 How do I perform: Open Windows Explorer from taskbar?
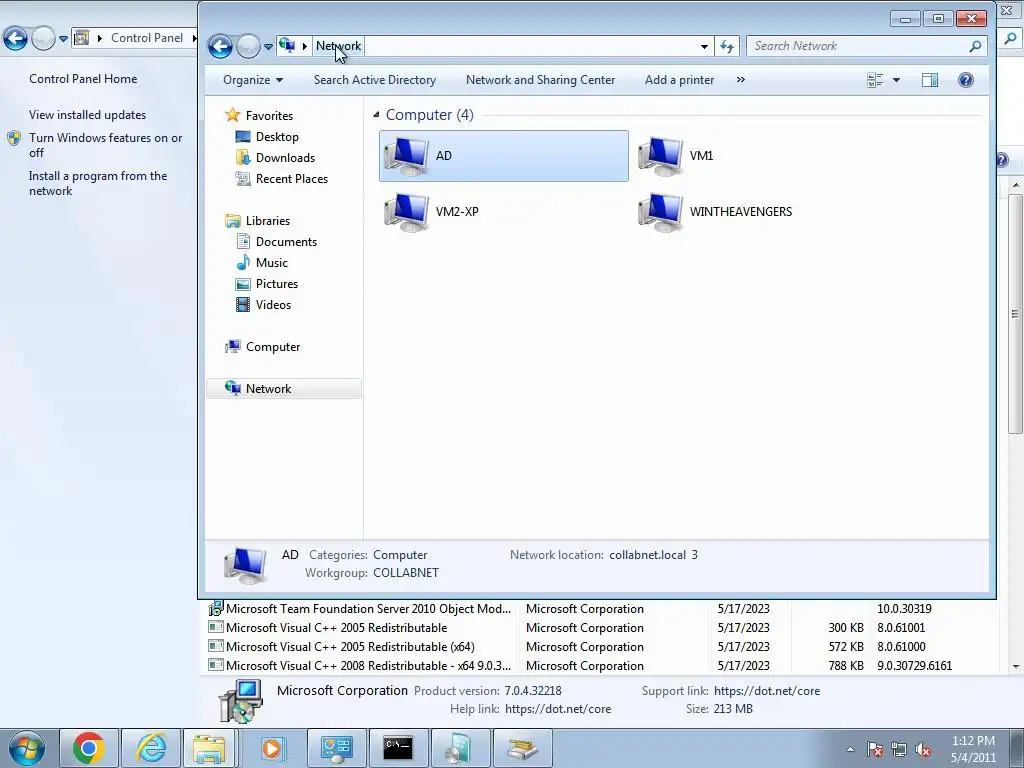[x=210, y=748]
